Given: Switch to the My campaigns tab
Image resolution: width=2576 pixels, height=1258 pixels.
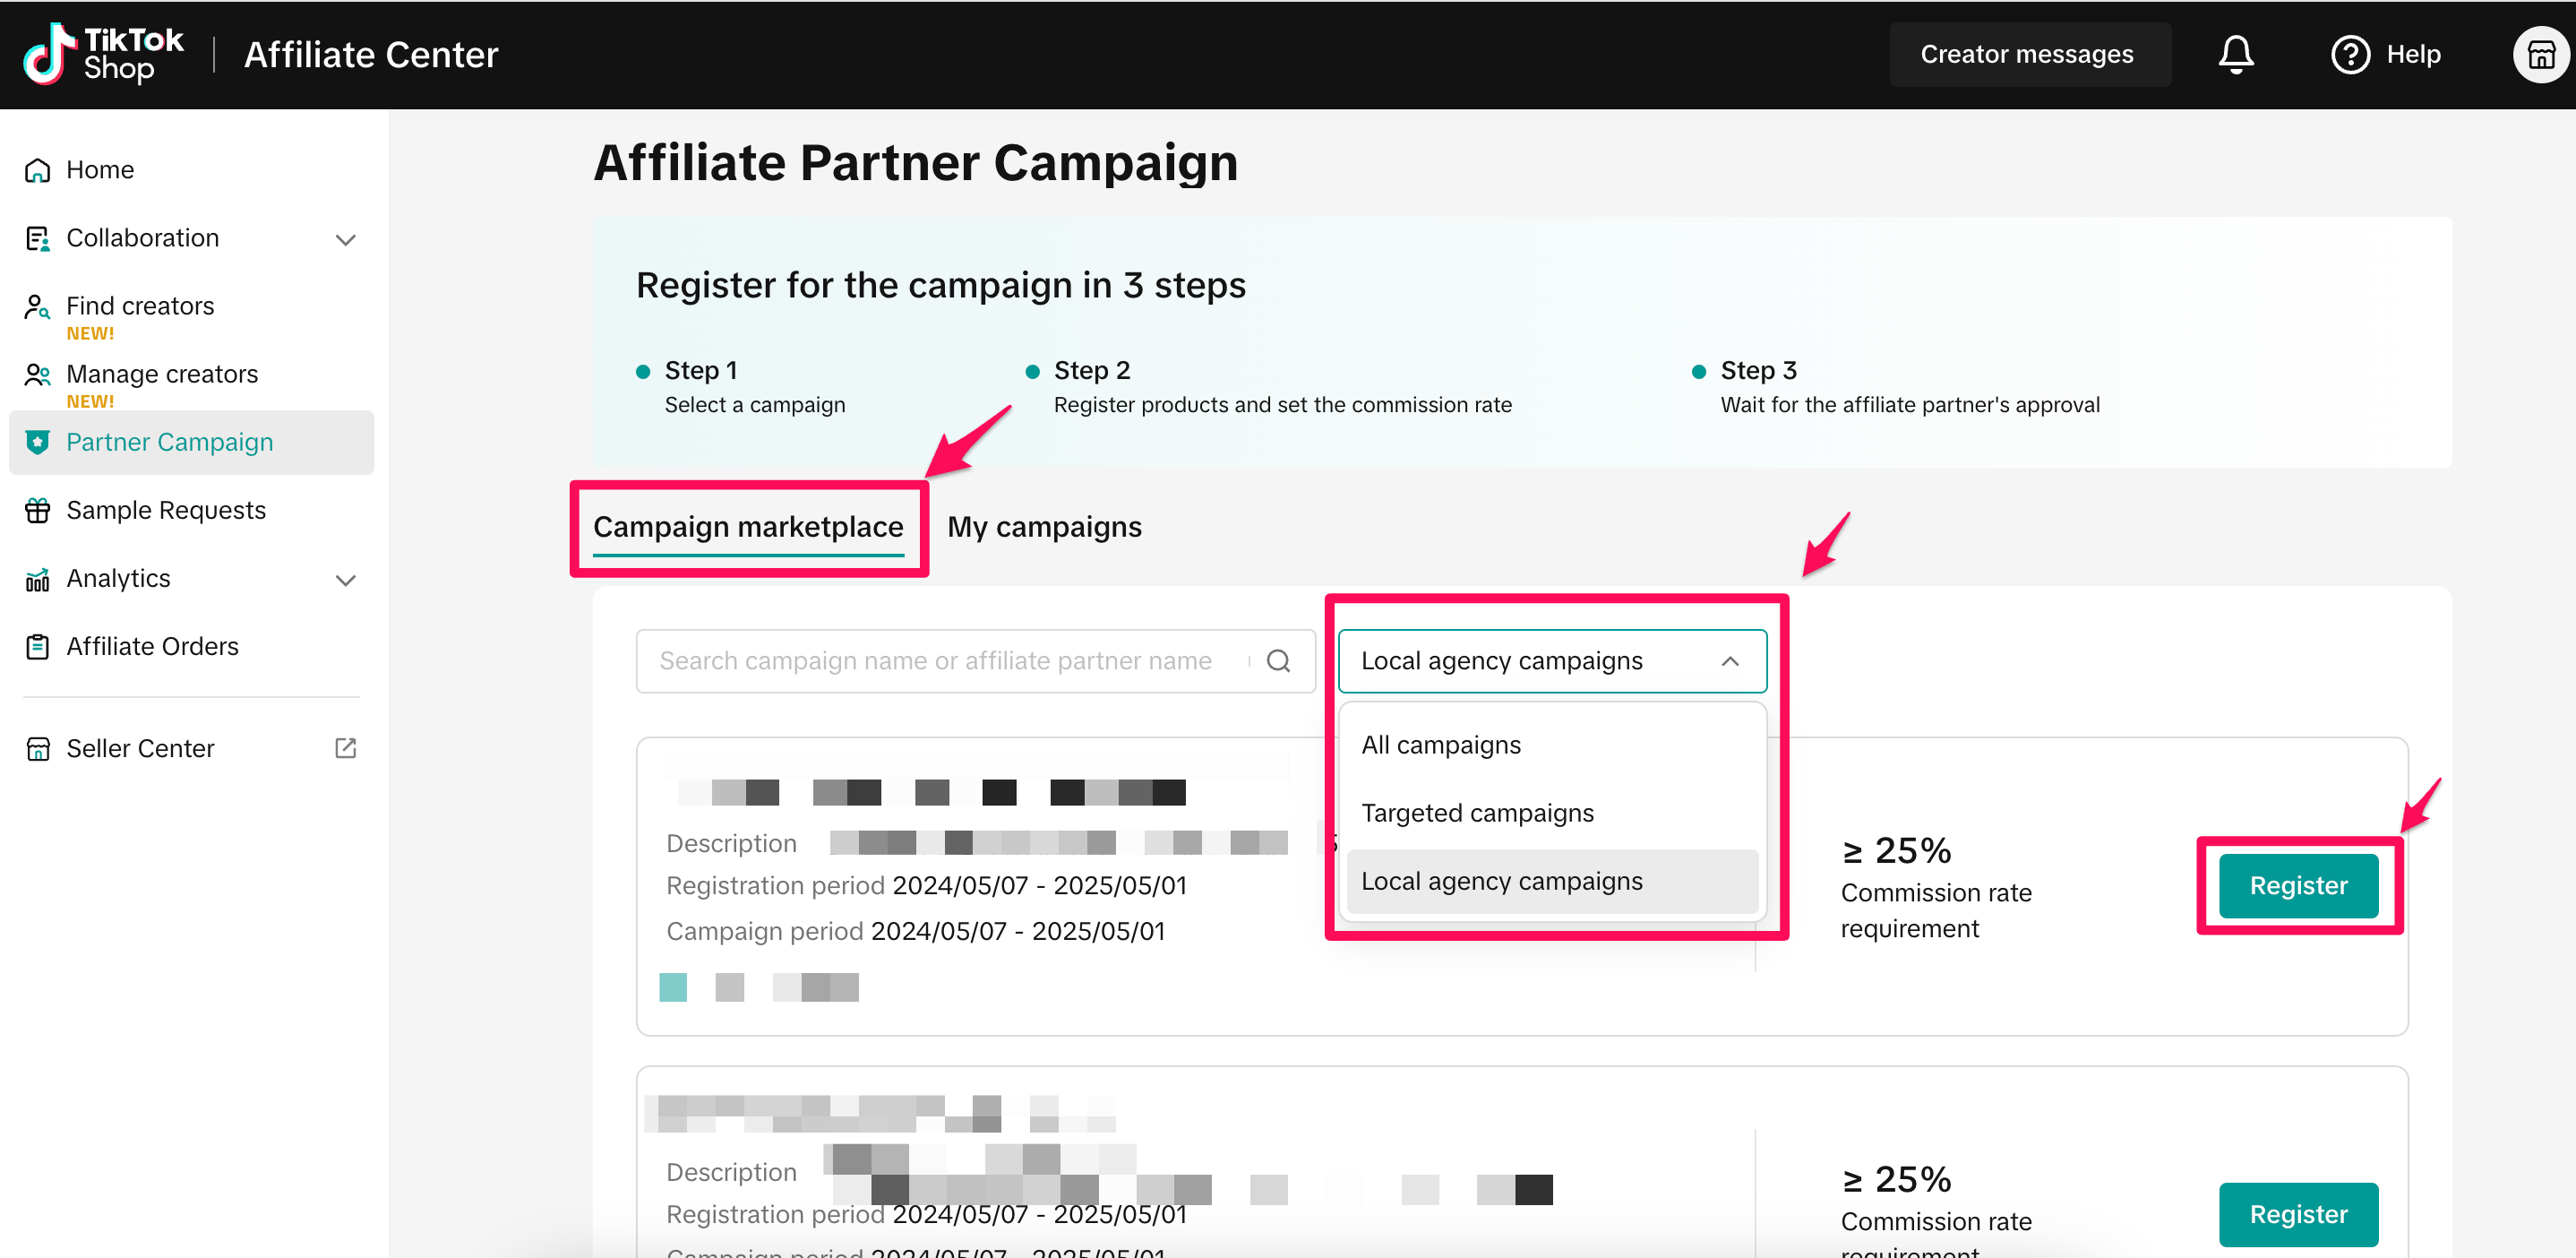Looking at the screenshot, I should click(1044, 527).
